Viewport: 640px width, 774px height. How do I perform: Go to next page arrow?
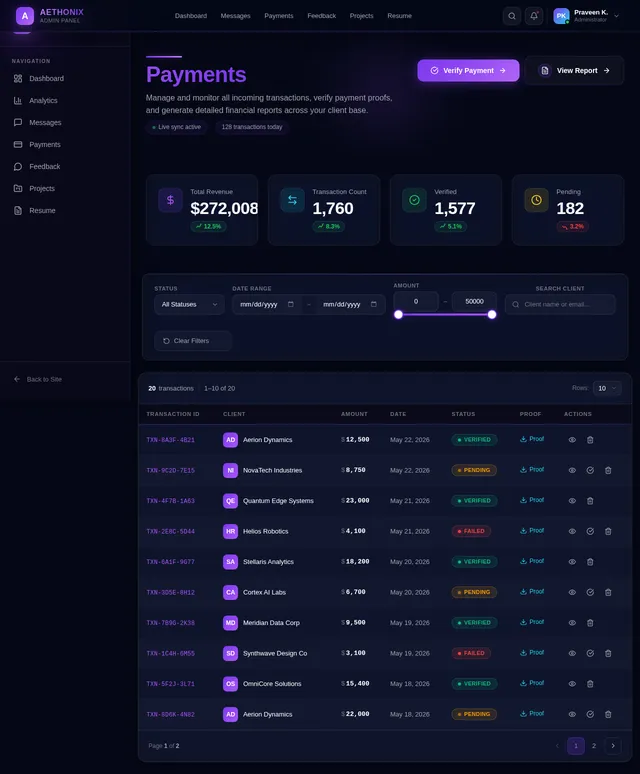pyautogui.click(x=613, y=746)
